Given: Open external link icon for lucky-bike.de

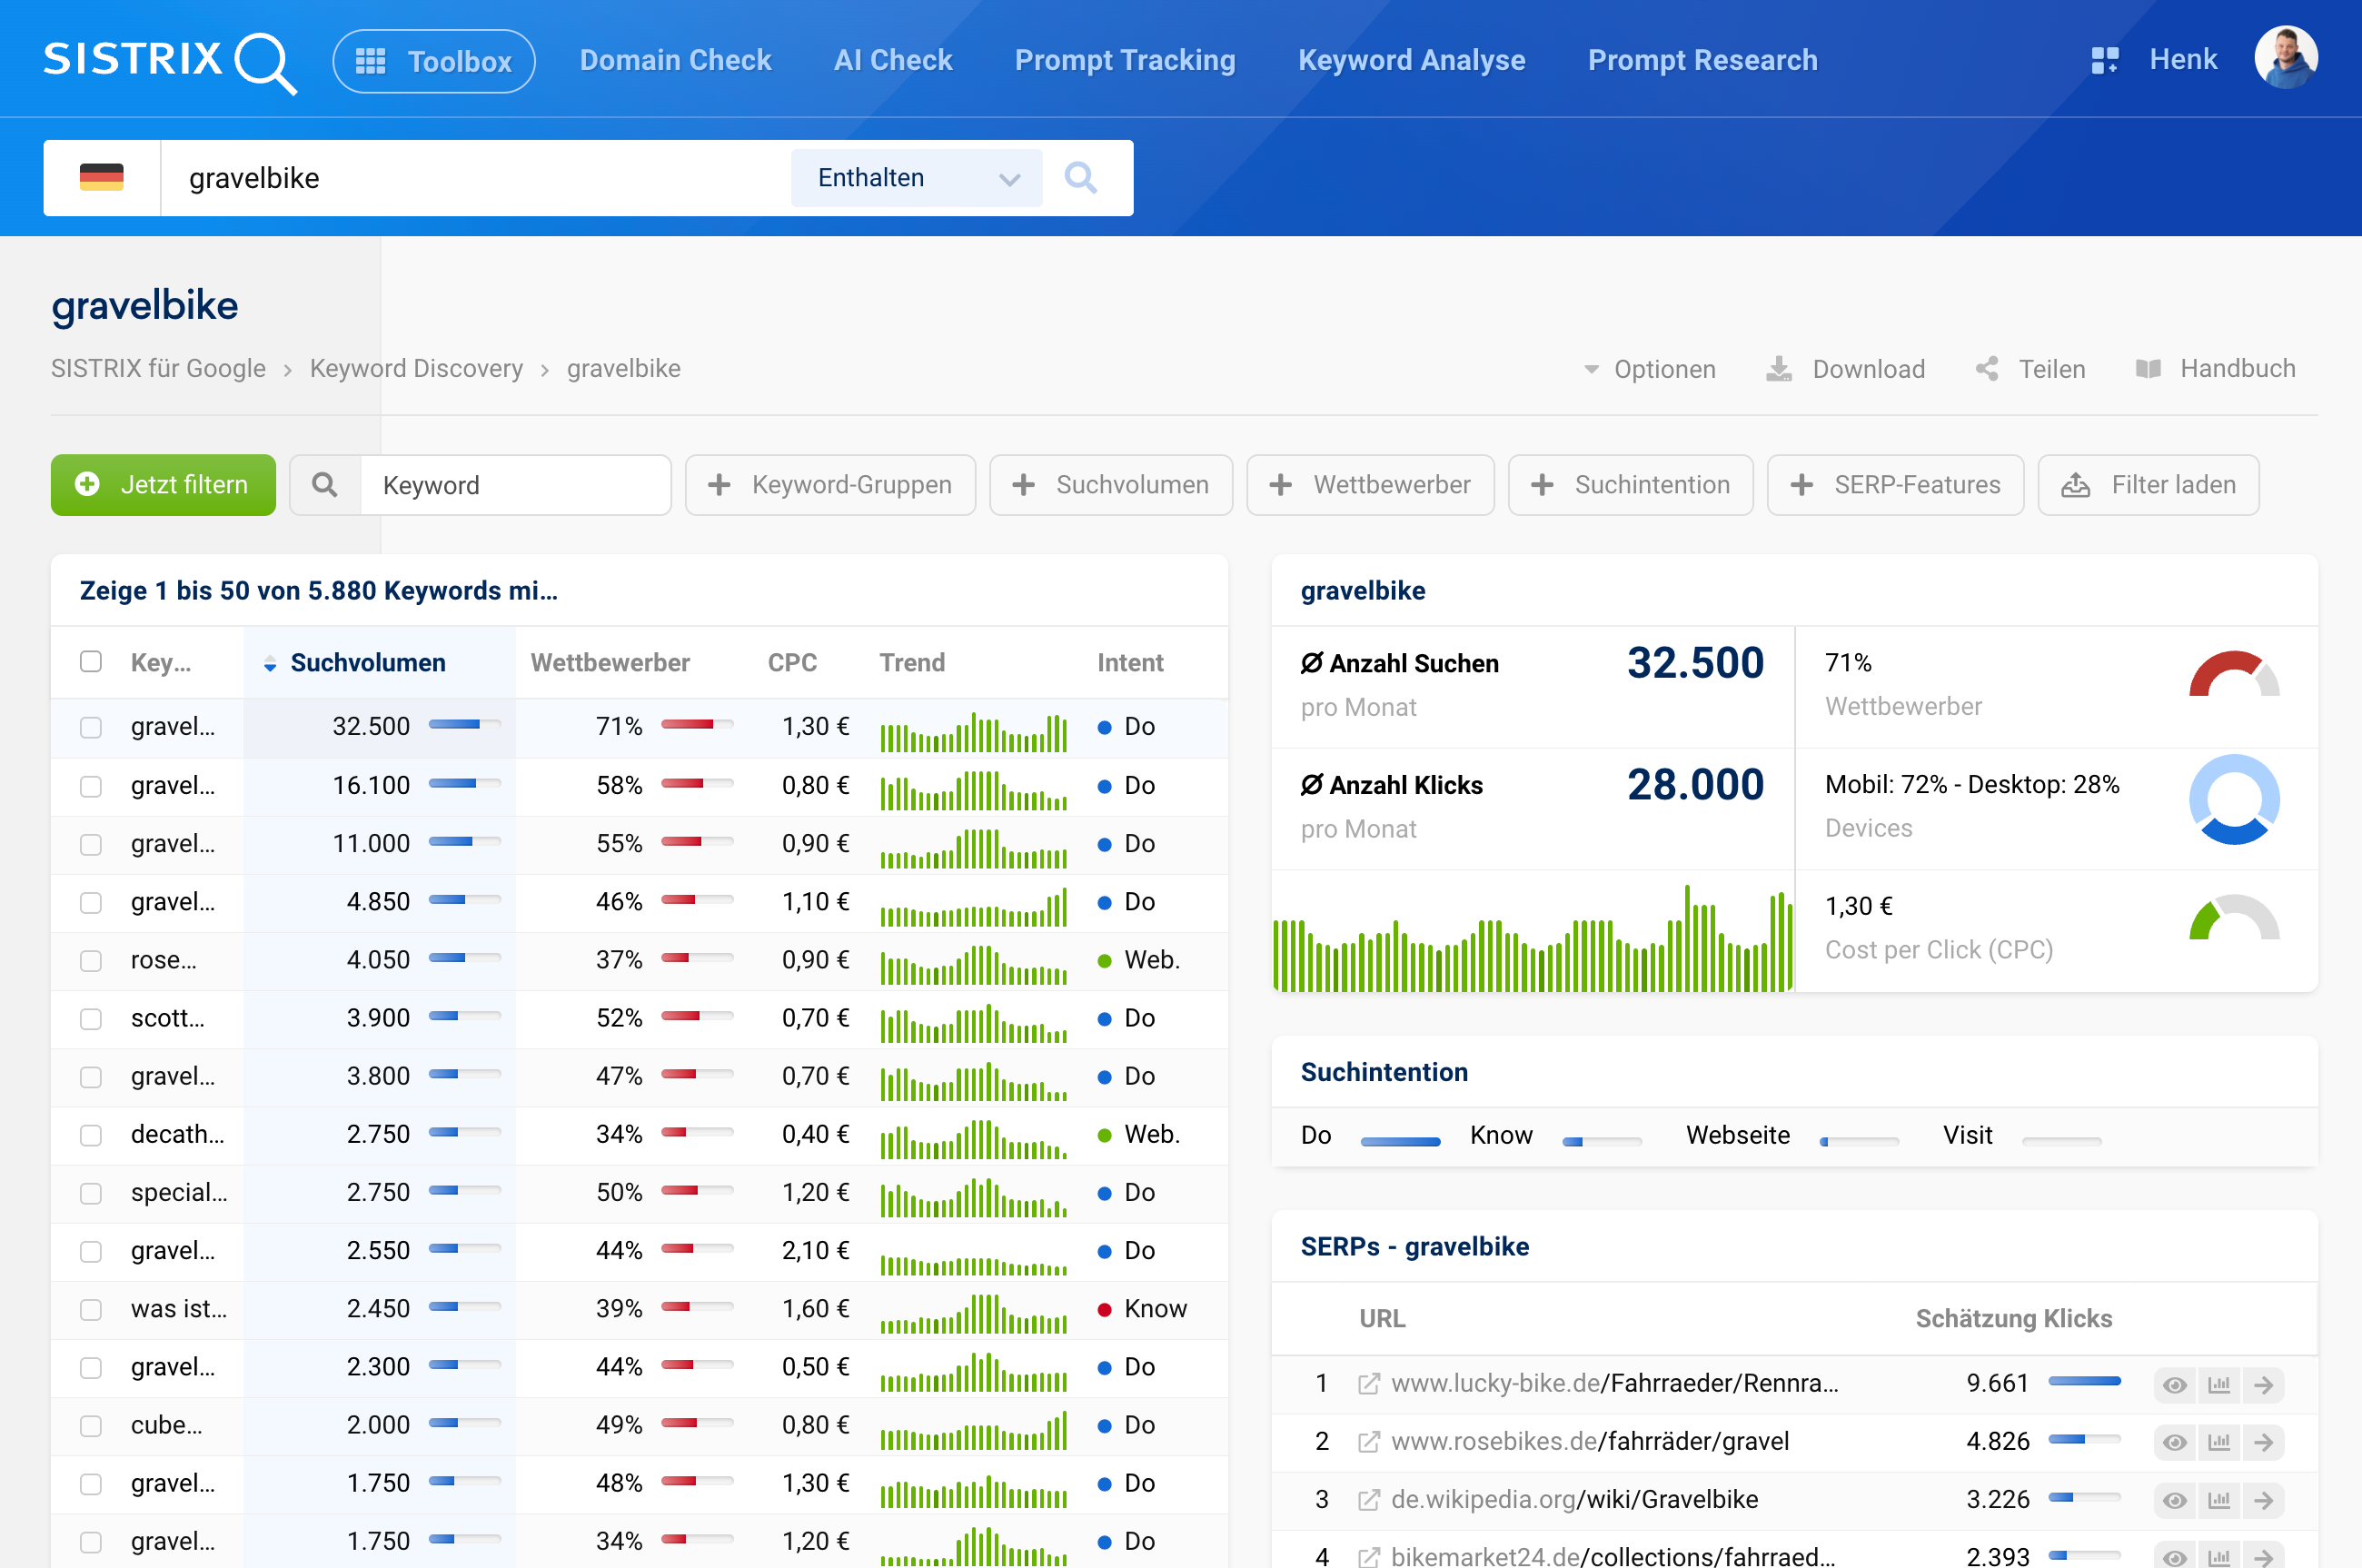Looking at the screenshot, I should 1369,1384.
